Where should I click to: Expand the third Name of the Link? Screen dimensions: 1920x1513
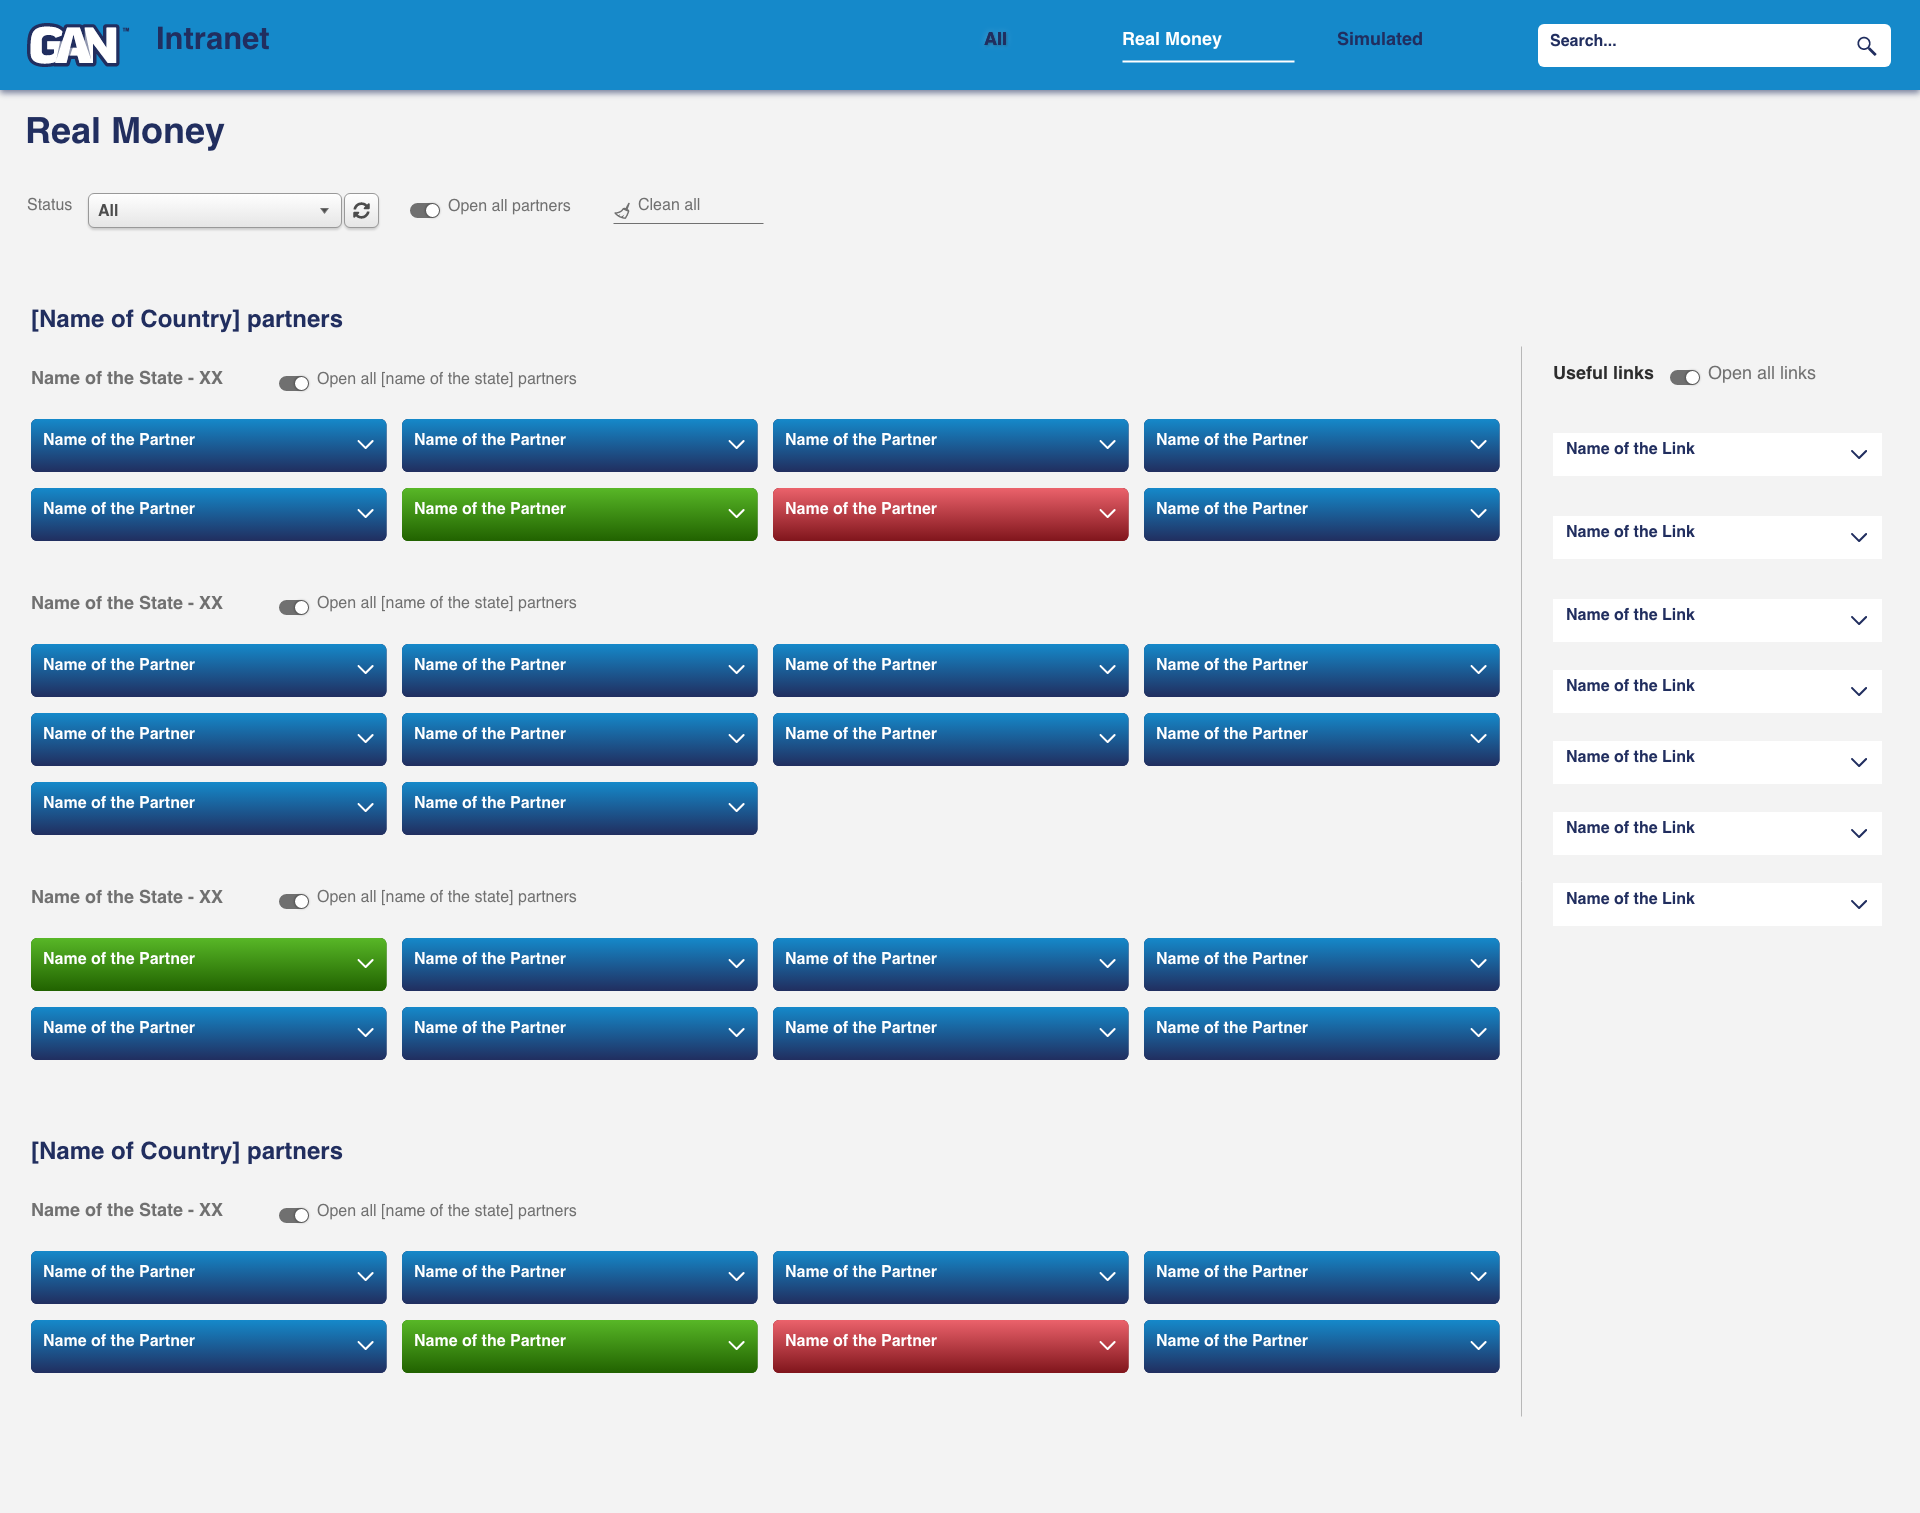pos(1716,620)
